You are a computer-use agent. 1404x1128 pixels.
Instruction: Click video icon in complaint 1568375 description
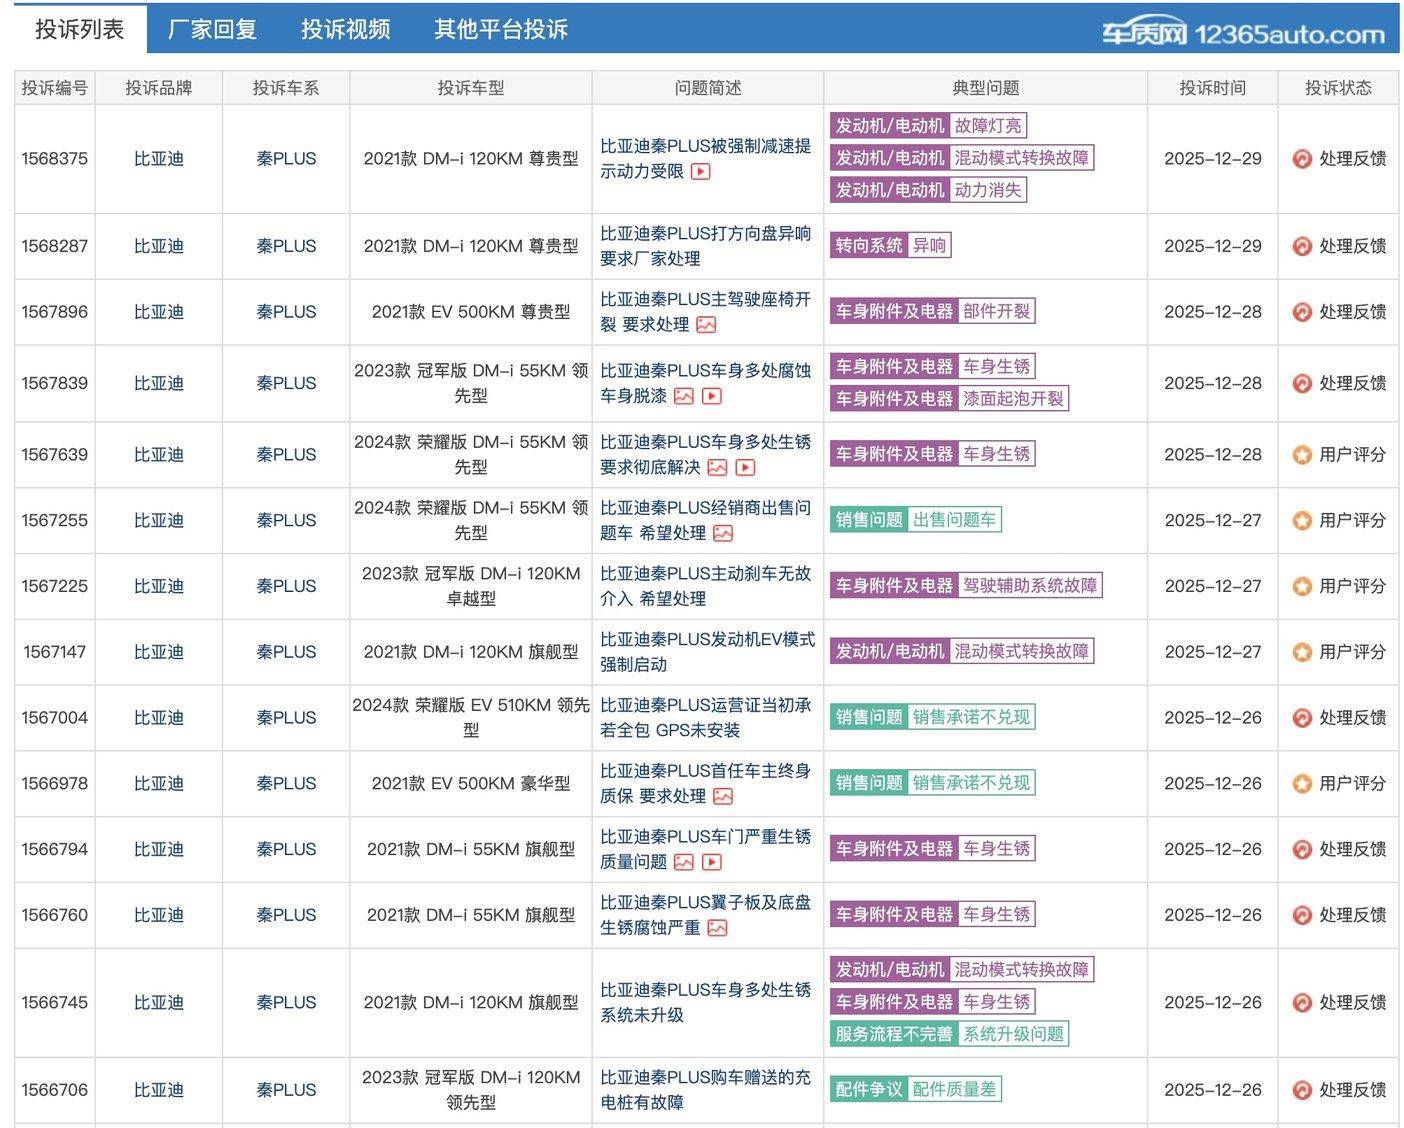pyautogui.click(x=701, y=172)
